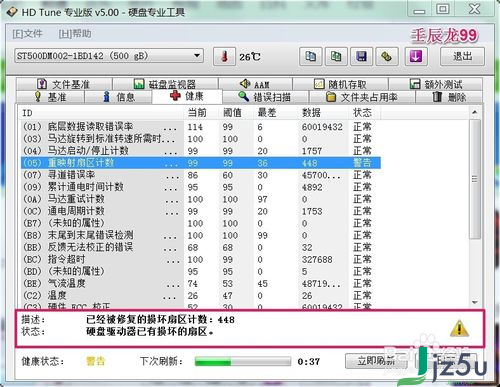Switch to the 磁盘监视器 tab
This screenshot has width=500, height=387.
165,84
